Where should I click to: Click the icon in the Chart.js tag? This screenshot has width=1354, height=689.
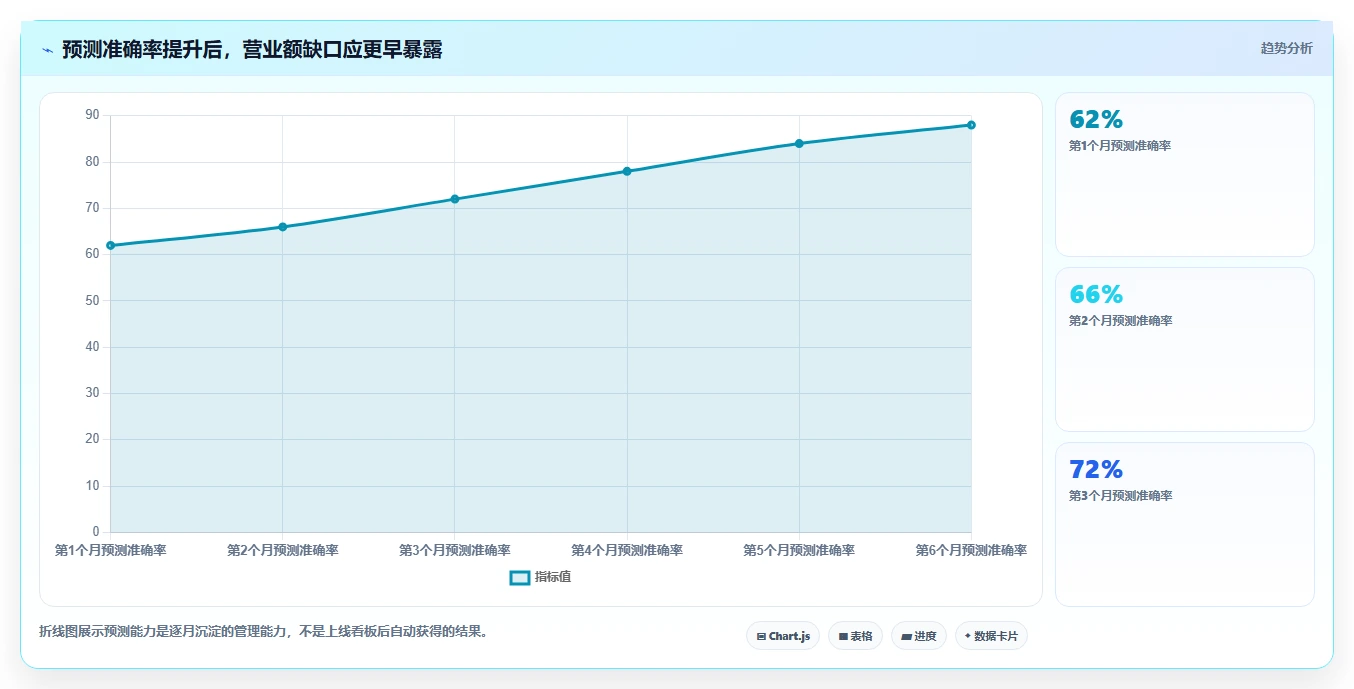pos(762,636)
